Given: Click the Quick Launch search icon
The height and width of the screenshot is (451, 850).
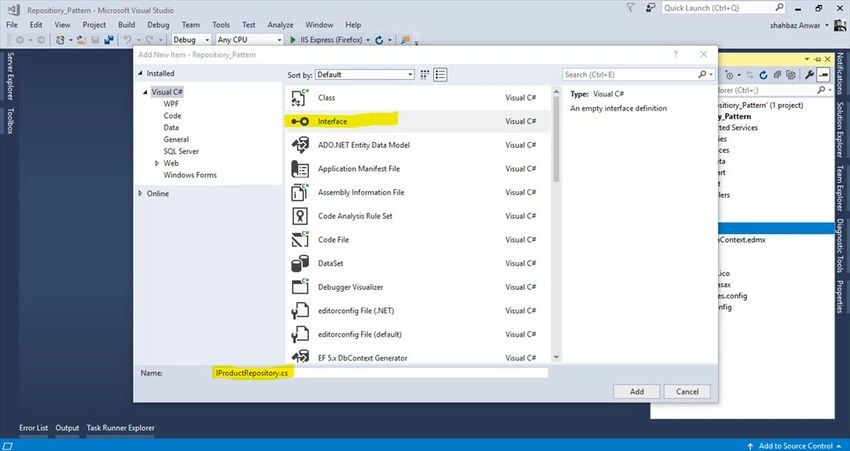Looking at the screenshot, I should pyautogui.click(x=778, y=8).
